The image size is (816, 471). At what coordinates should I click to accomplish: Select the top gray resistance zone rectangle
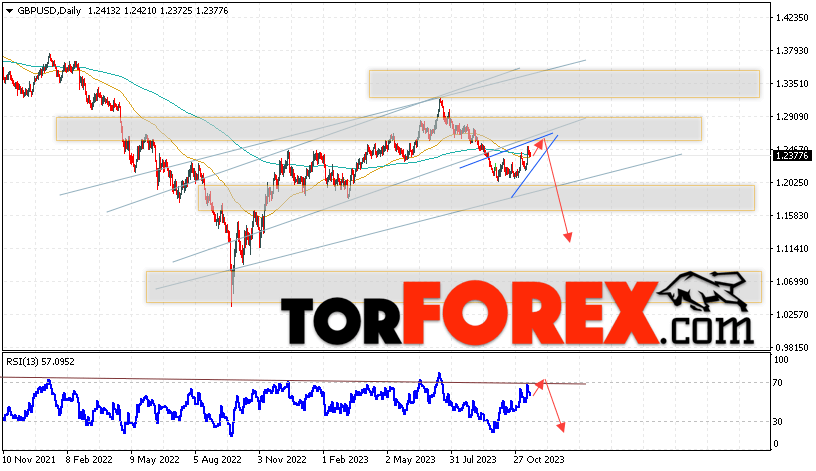click(x=564, y=84)
